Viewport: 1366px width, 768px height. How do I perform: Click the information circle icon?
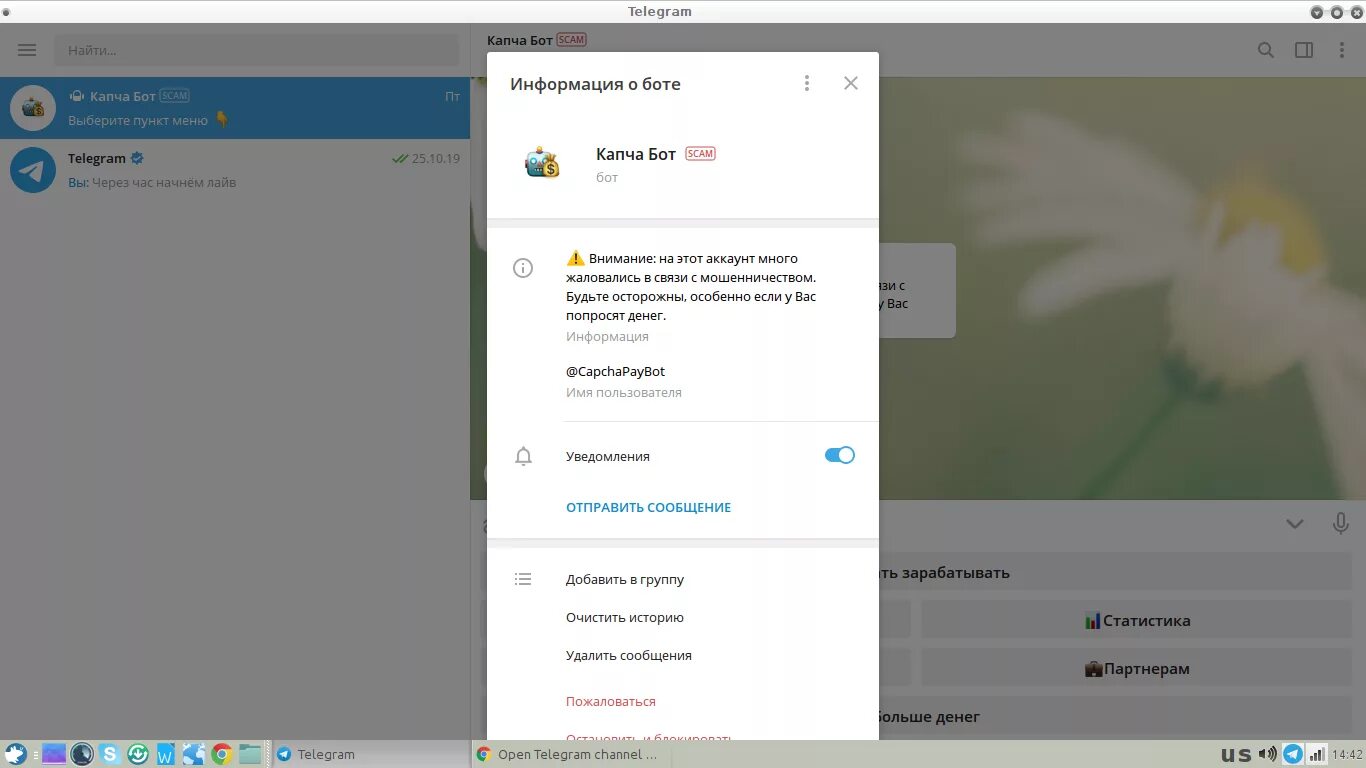(x=523, y=268)
